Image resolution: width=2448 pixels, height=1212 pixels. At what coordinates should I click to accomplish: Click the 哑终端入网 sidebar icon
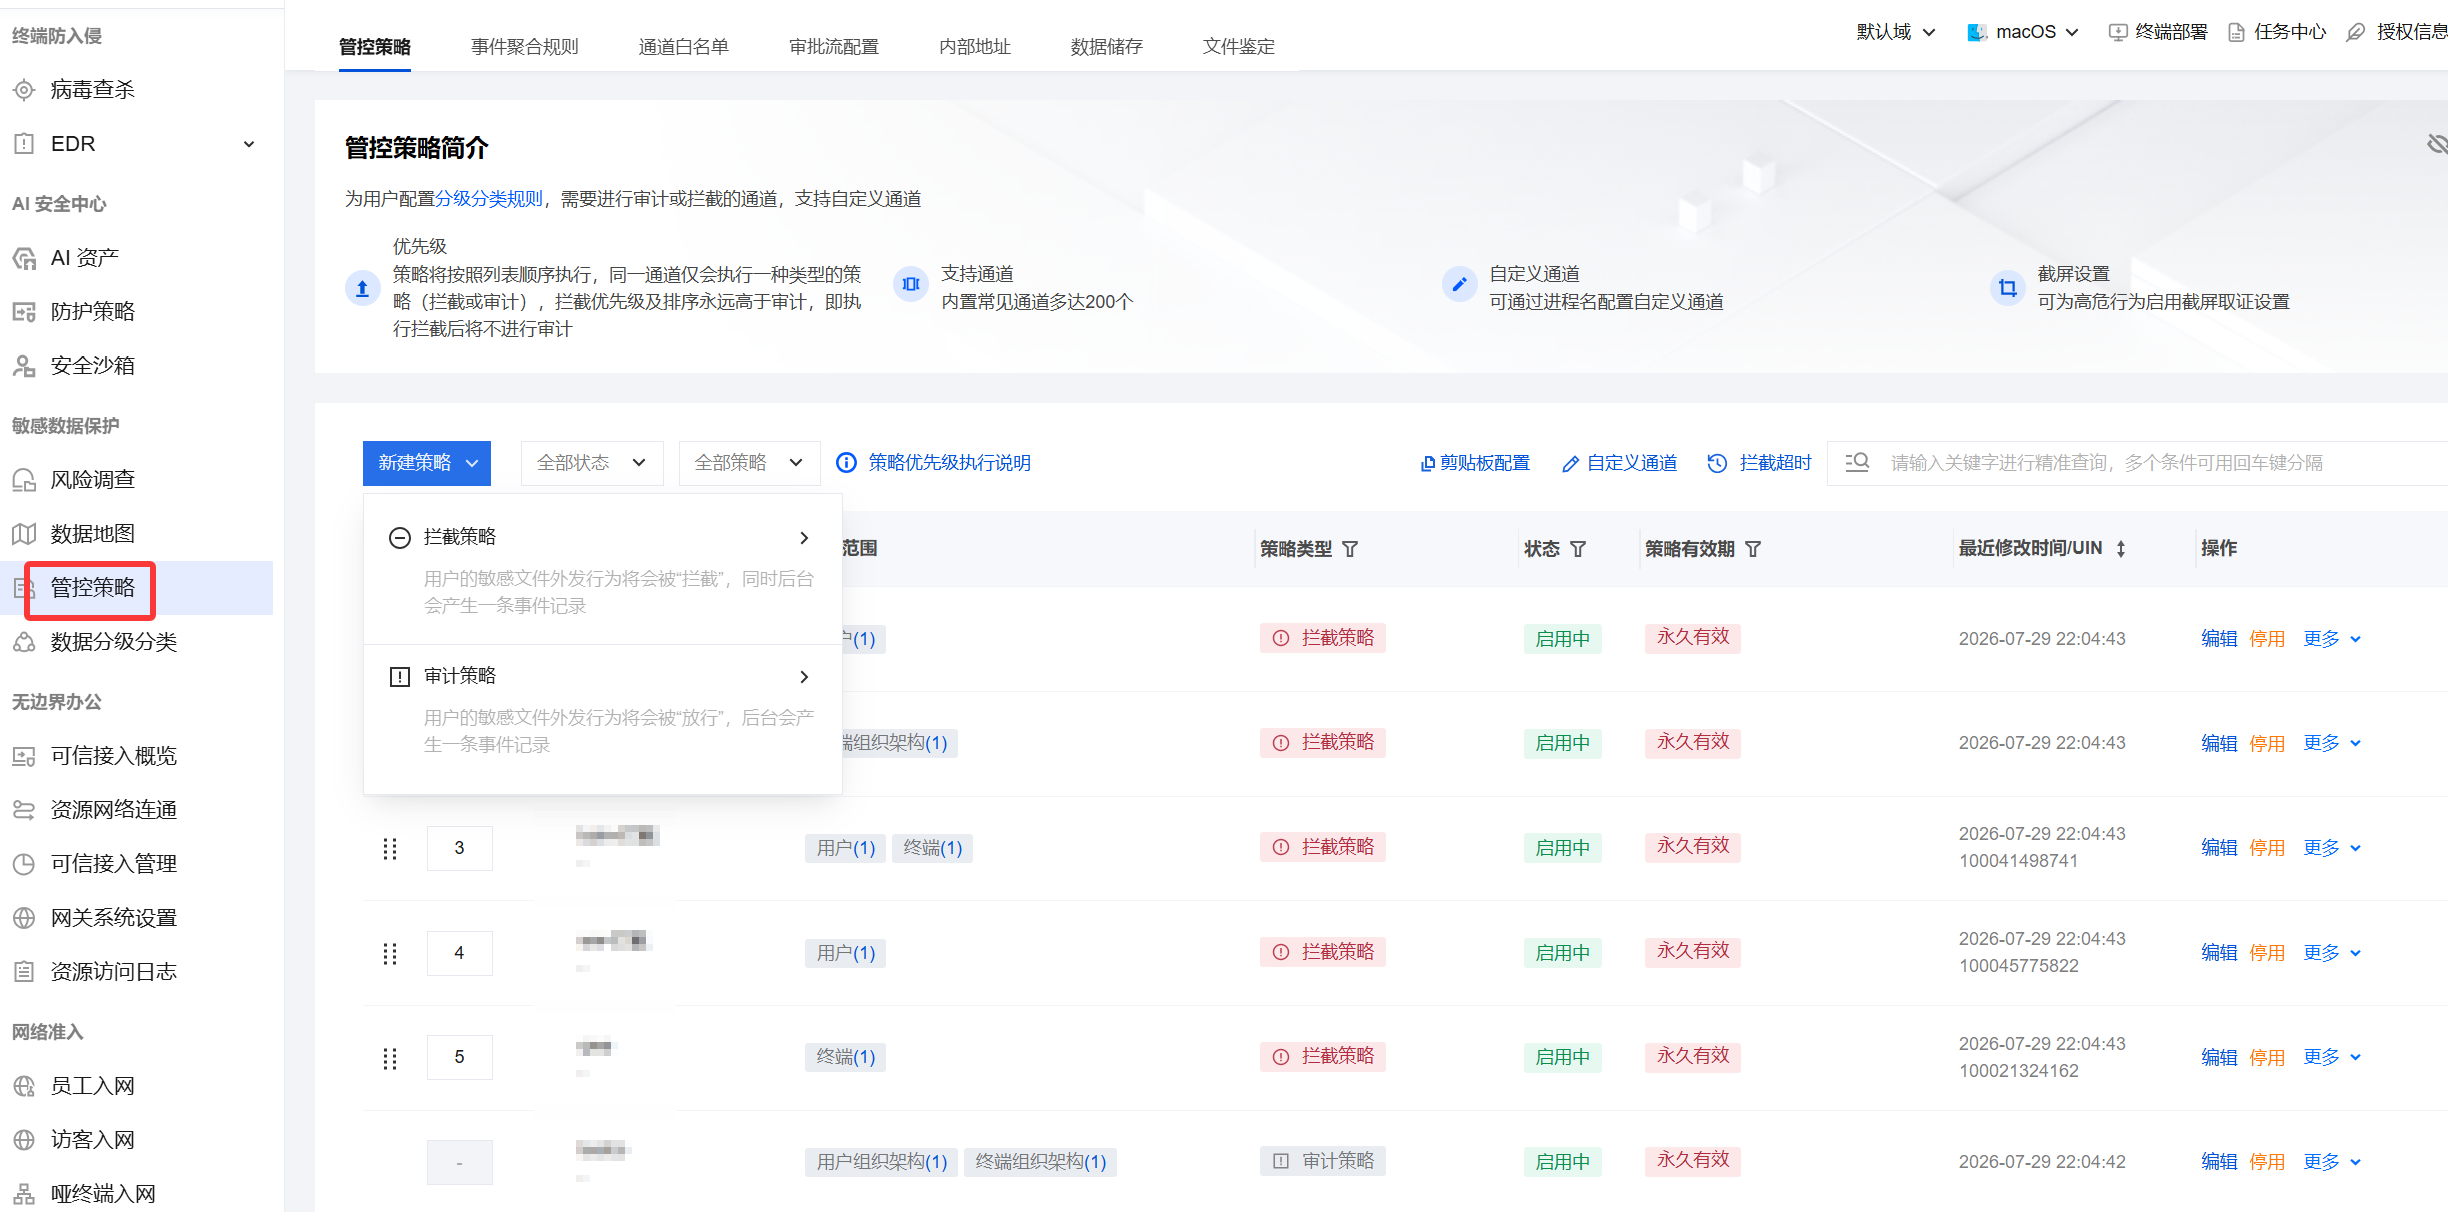point(24,1194)
